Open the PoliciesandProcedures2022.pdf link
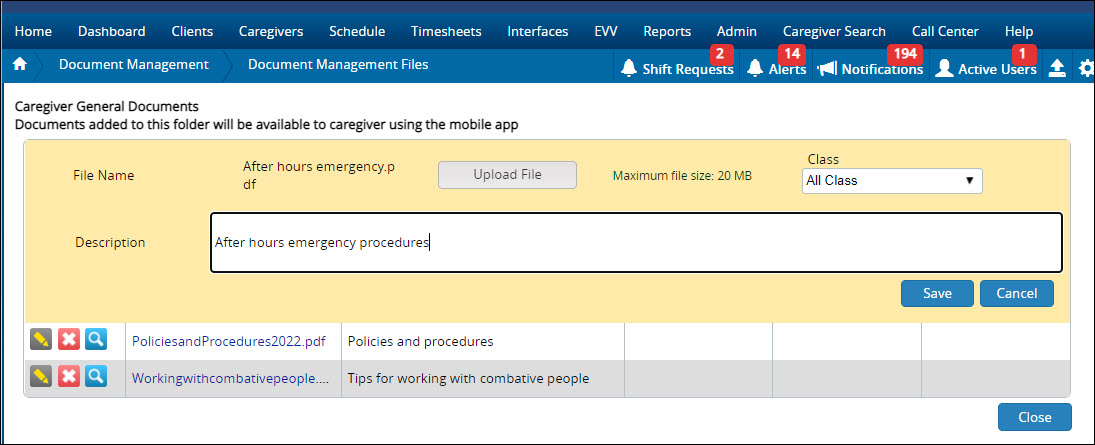The height and width of the screenshot is (445, 1095). (229, 342)
